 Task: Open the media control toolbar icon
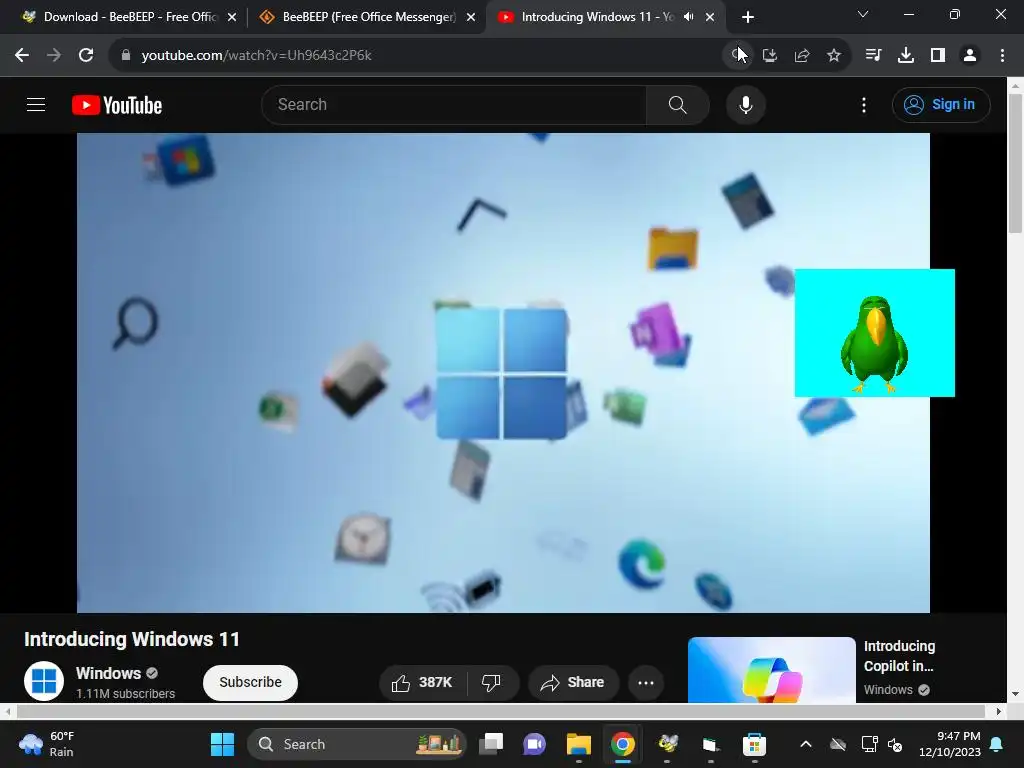pos(873,56)
